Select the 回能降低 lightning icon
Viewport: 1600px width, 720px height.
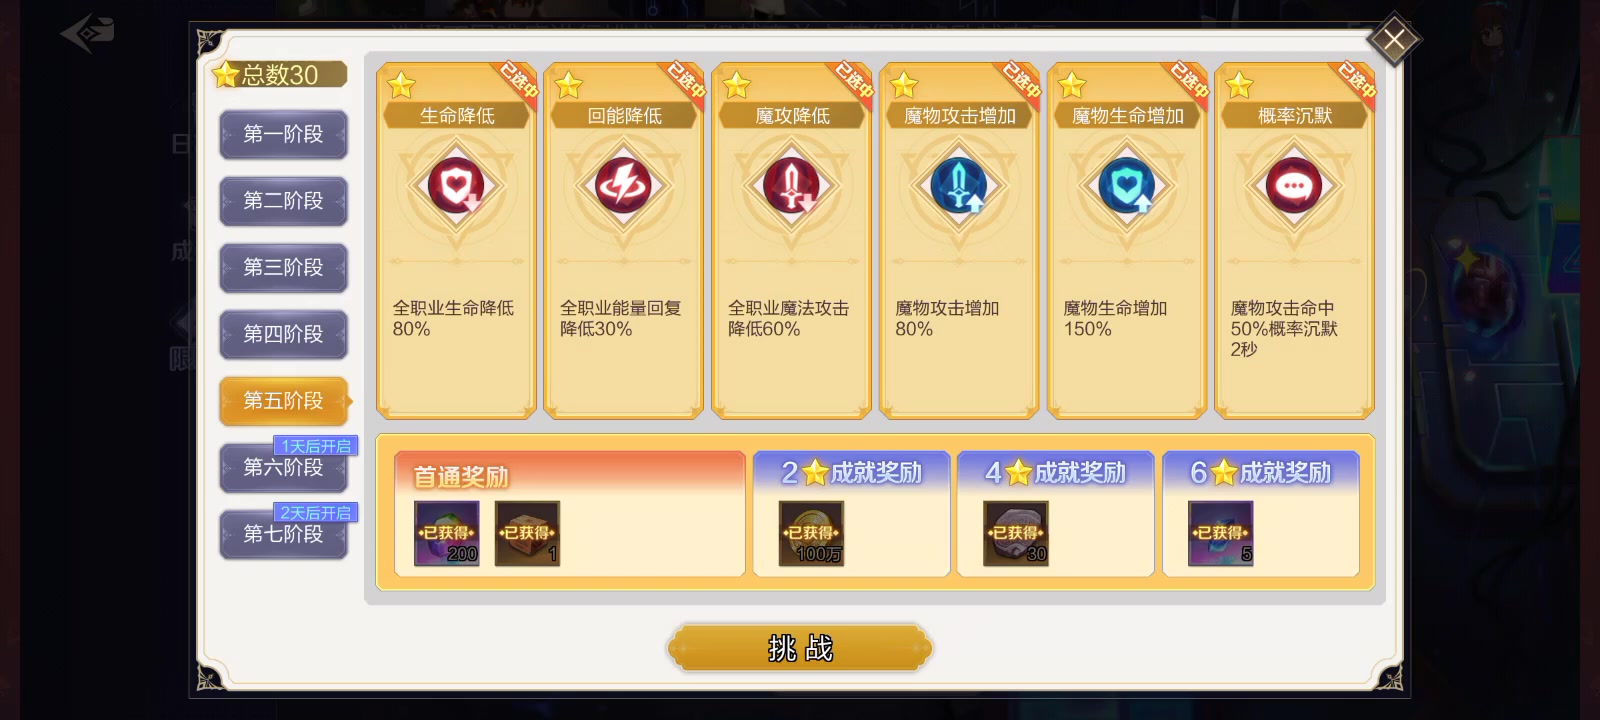point(623,186)
